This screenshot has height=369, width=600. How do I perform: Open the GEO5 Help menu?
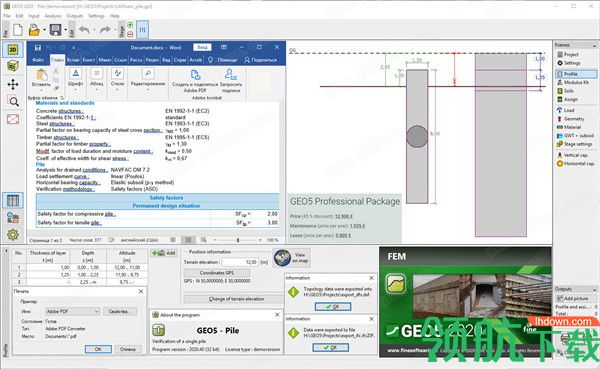(x=115, y=16)
